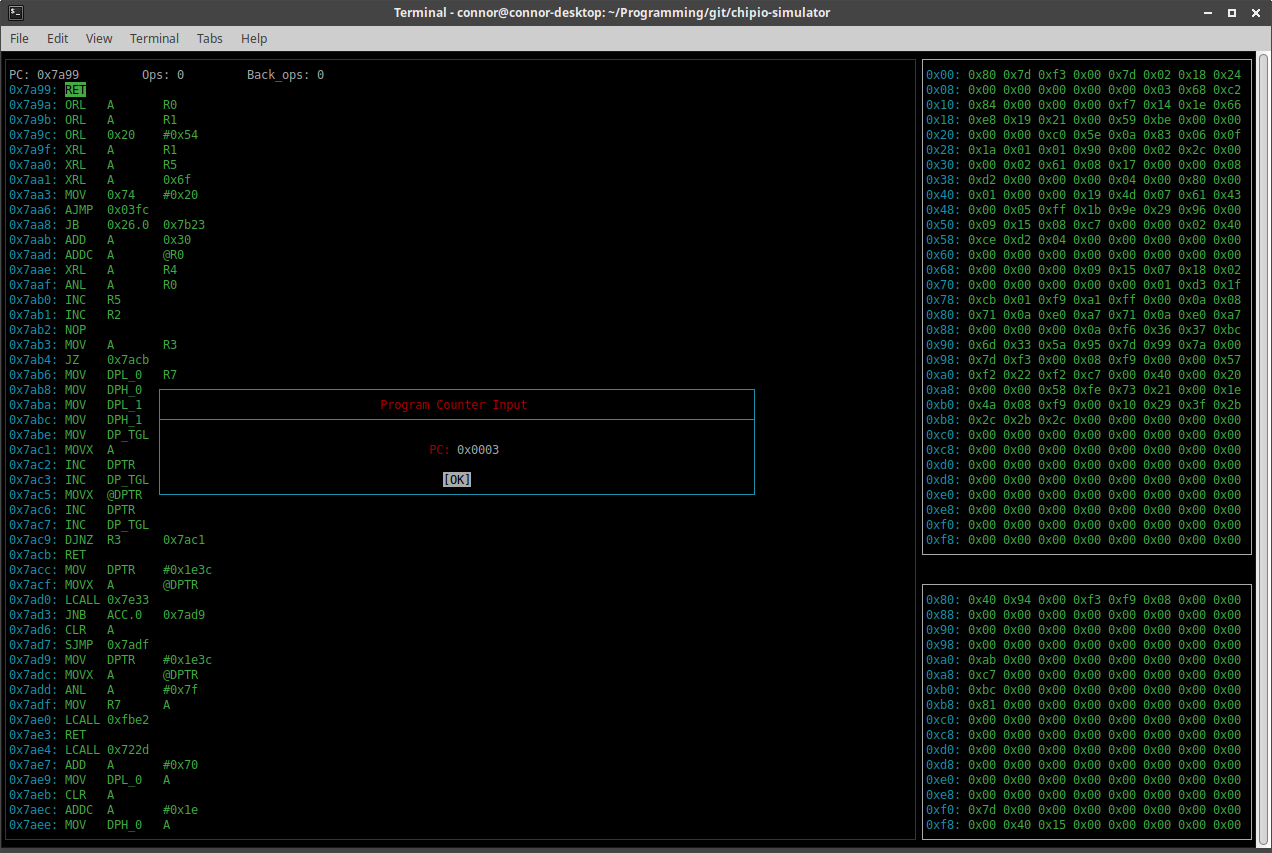The width and height of the screenshot is (1272, 853).
Task: Click upper memory row 0xa0 address label
Action: [x=943, y=375]
